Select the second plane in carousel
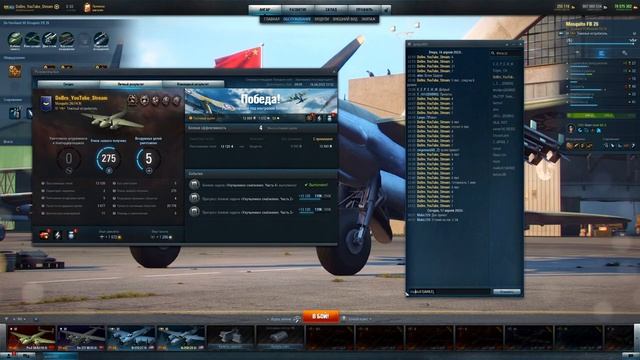The height and width of the screenshot is (360, 640). [81, 338]
